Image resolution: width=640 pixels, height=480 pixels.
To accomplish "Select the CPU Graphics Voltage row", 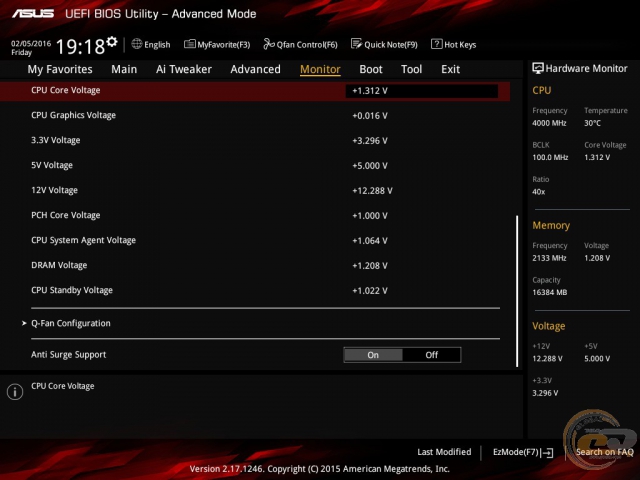I will pos(255,116).
